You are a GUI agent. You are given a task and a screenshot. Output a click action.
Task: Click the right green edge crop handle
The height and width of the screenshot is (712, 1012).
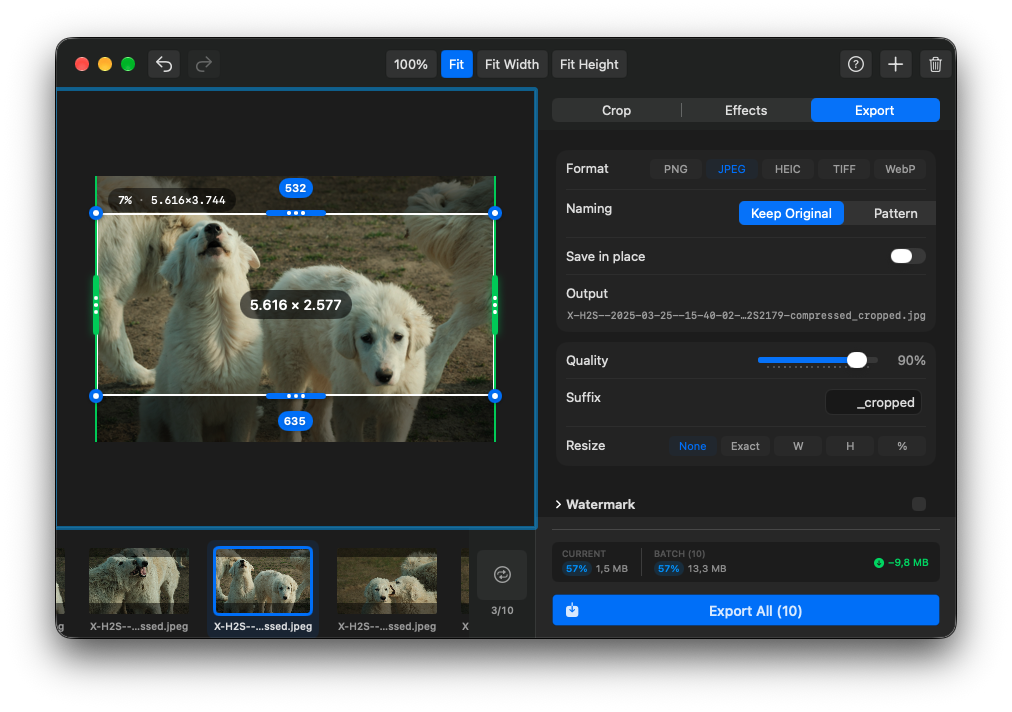(495, 305)
